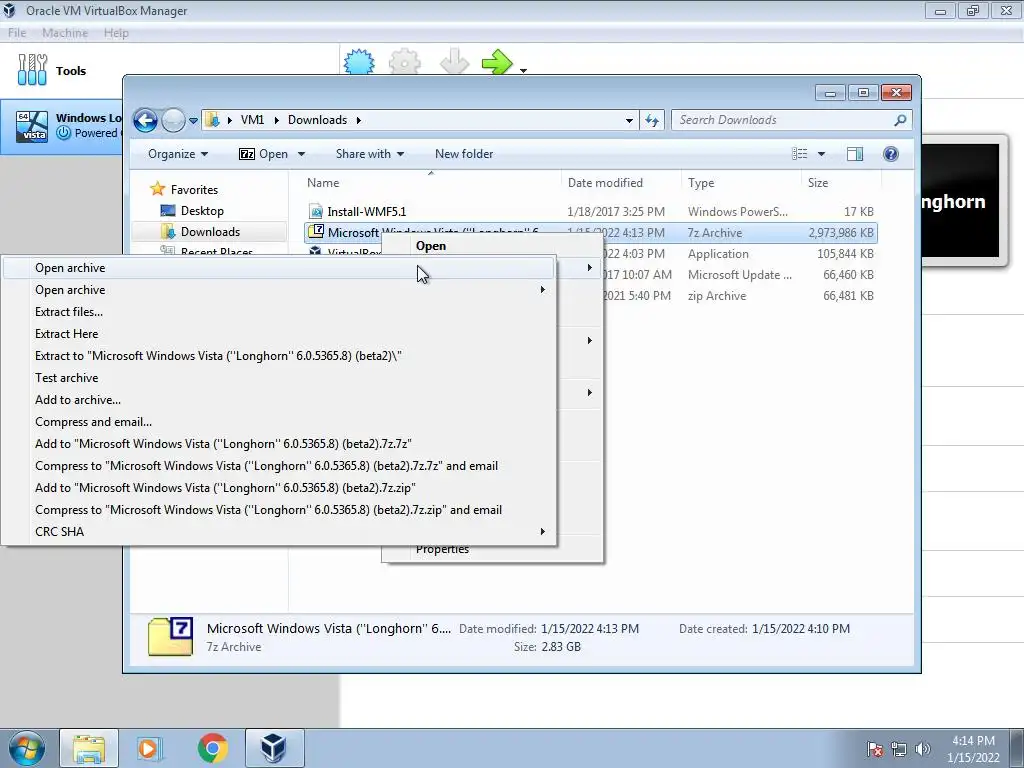The width and height of the screenshot is (1024, 768).
Task: Click the Action Center flag tray icon
Action: [874, 749]
